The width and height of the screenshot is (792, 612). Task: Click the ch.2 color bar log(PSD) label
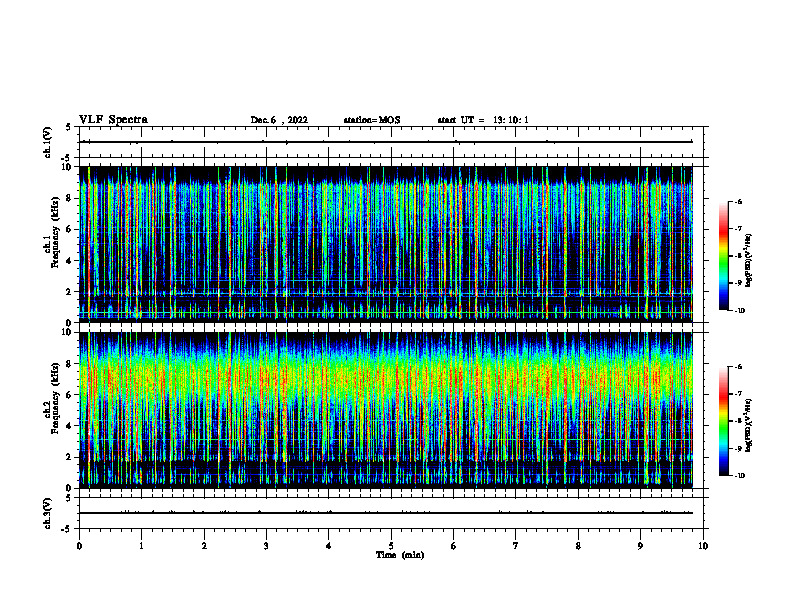(x=748, y=425)
